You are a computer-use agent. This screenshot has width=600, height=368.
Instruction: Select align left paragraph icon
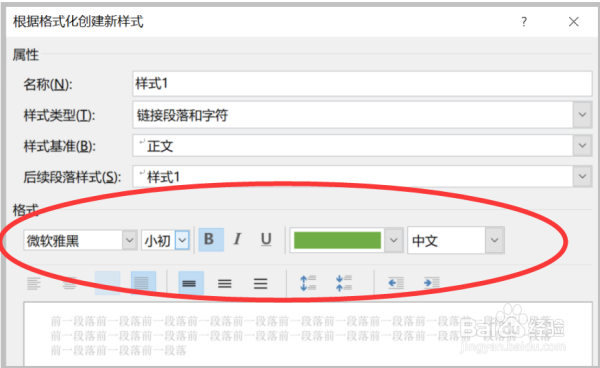pyautogui.click(x=34, y=284)
